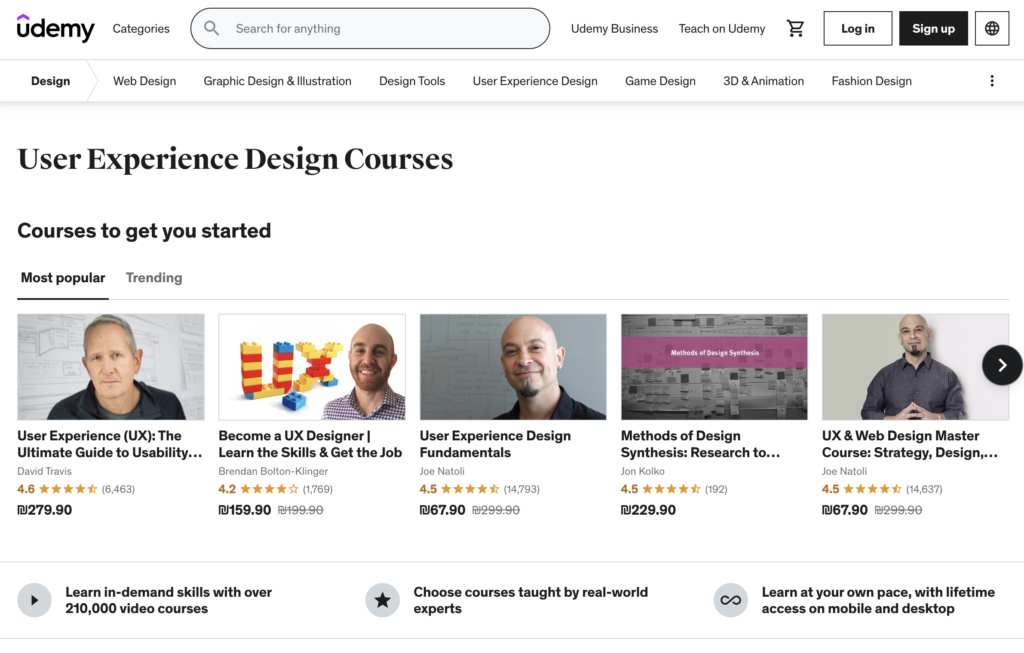Viewport: 1024px width, 653px height.
Task: Click the ₪159.90 price
Action: point(245,510)
